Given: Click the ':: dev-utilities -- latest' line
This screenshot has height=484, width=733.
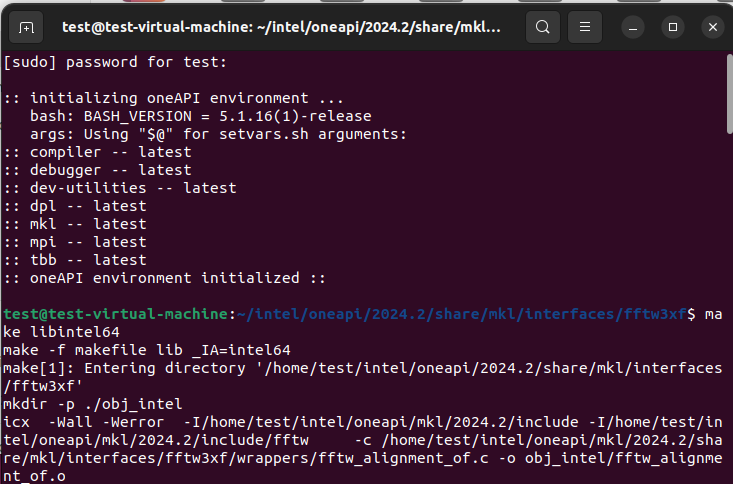Looking at the screenshot, I should (120, 188).
